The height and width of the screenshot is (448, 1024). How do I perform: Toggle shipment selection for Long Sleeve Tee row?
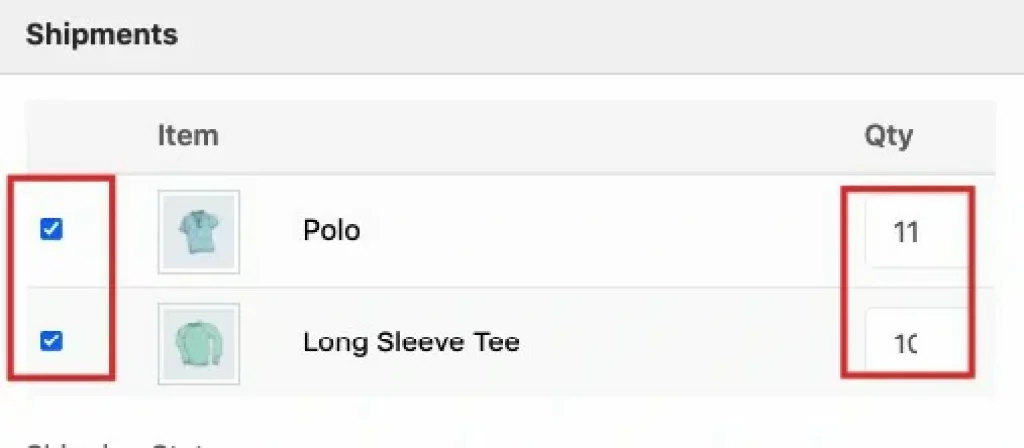click(x=51, y=340)
